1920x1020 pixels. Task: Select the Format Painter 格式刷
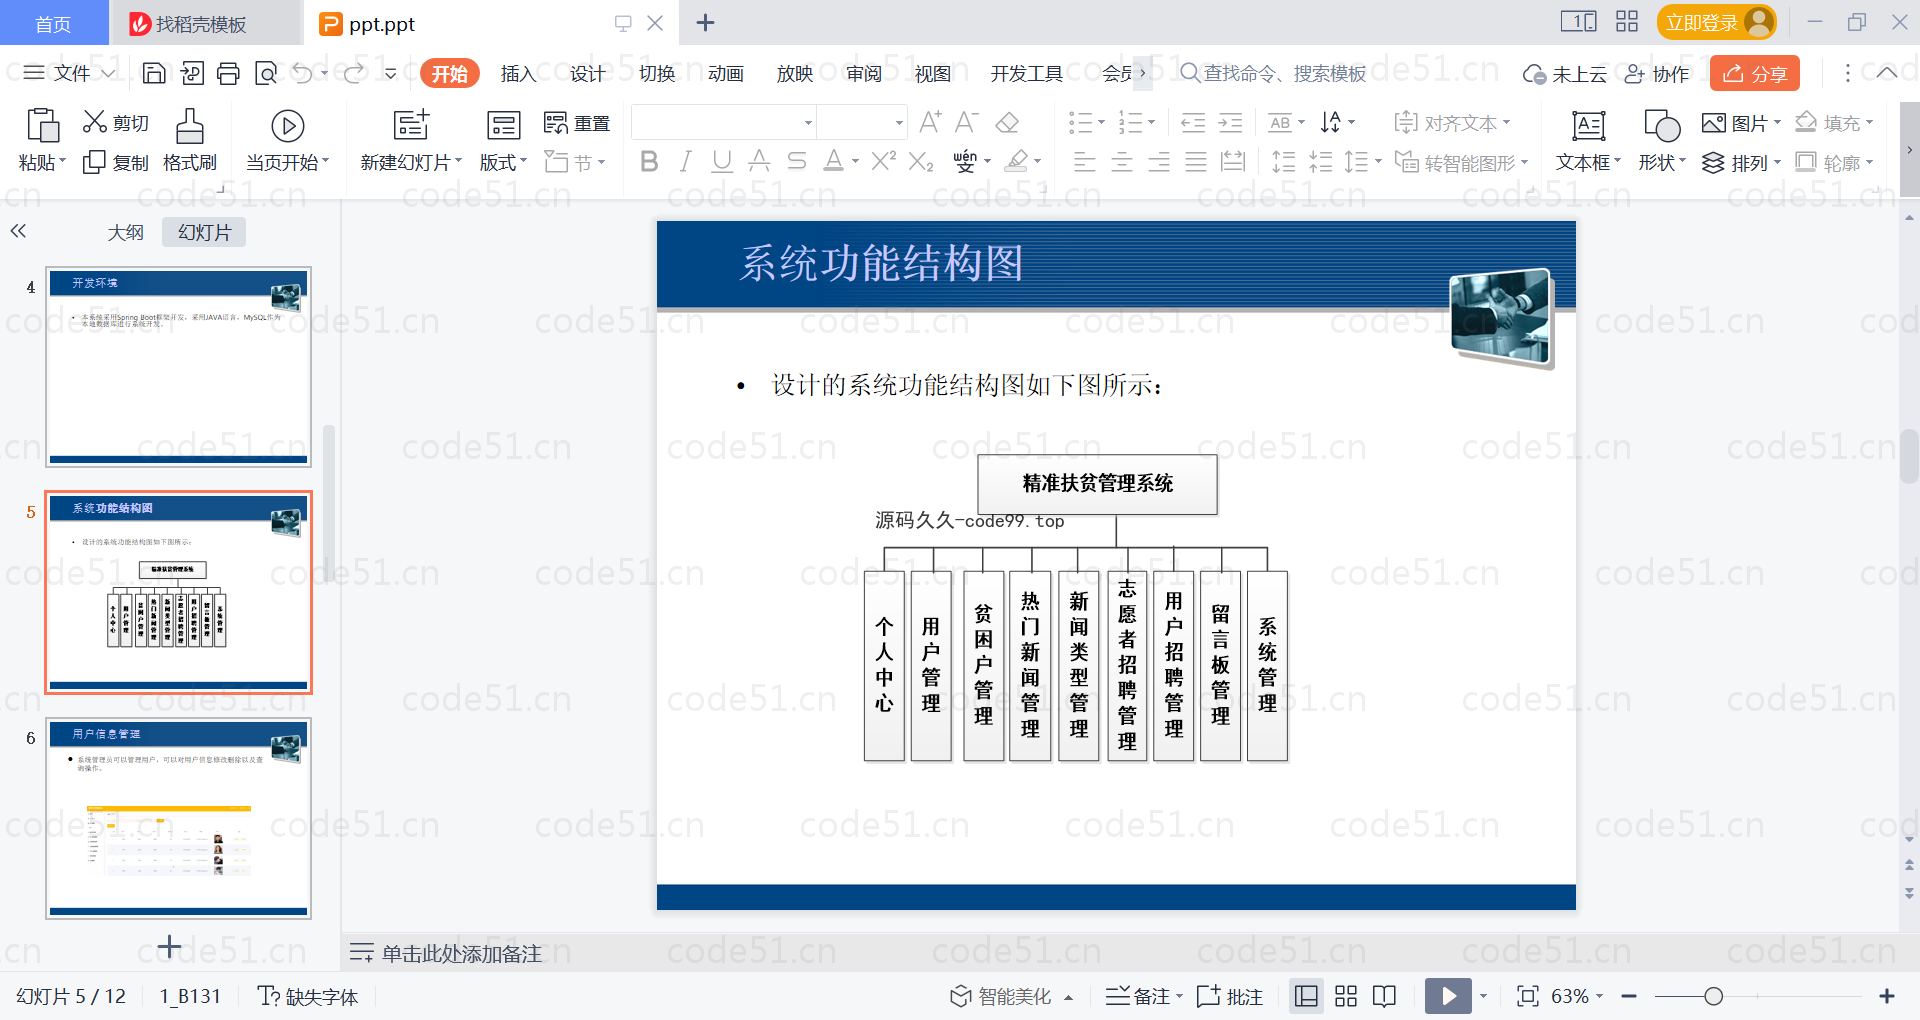click(x=189, y=141)
